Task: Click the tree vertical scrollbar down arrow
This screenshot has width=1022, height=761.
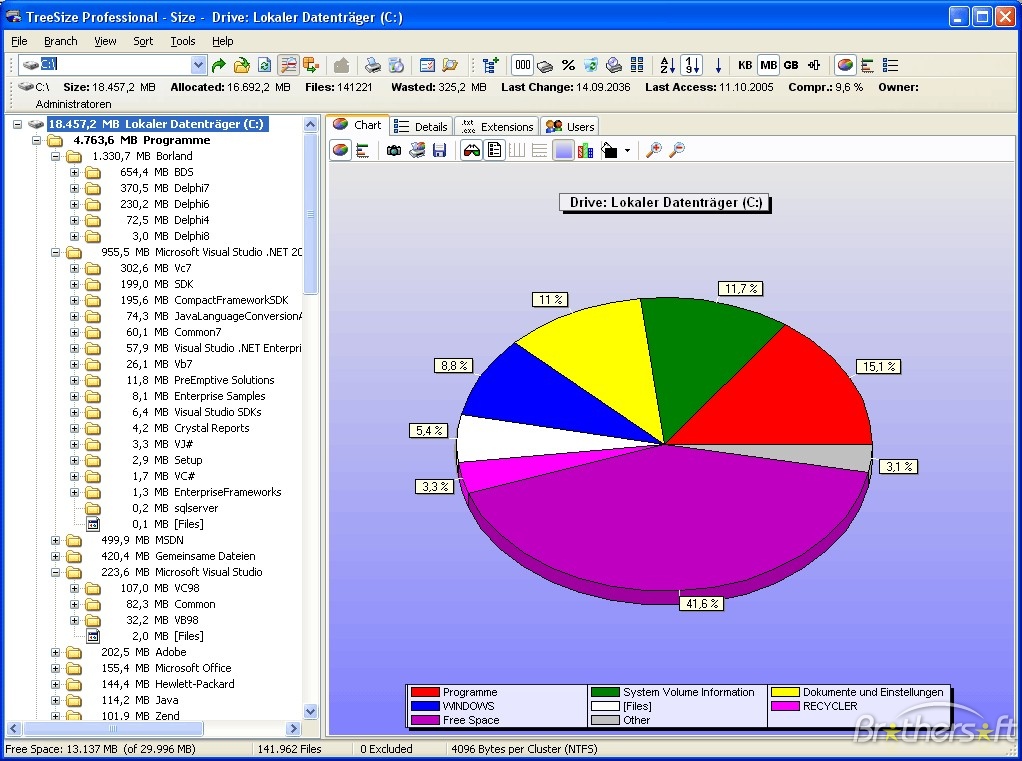Action: tap(311, 711)
